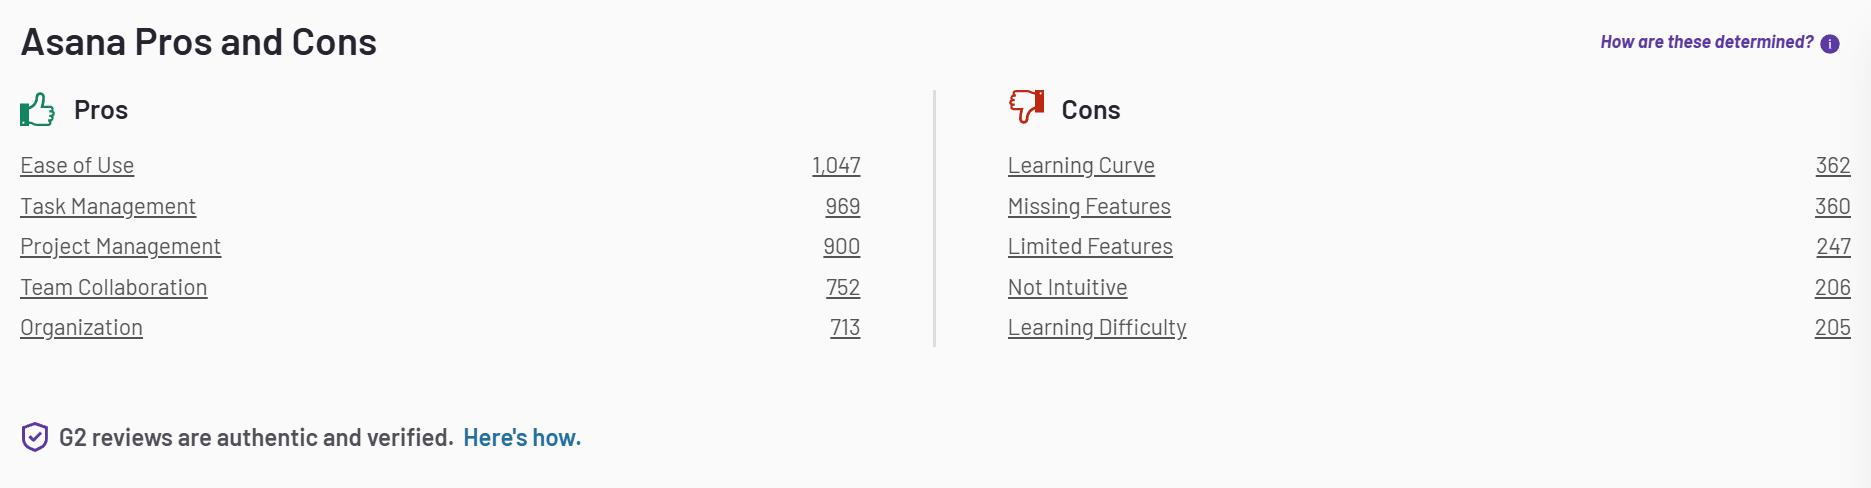Click the info icon beside 'How are these determined?'
The height and width of the screenshot is (488, 1871).
pyautogui.click(x=1830, y=44)
